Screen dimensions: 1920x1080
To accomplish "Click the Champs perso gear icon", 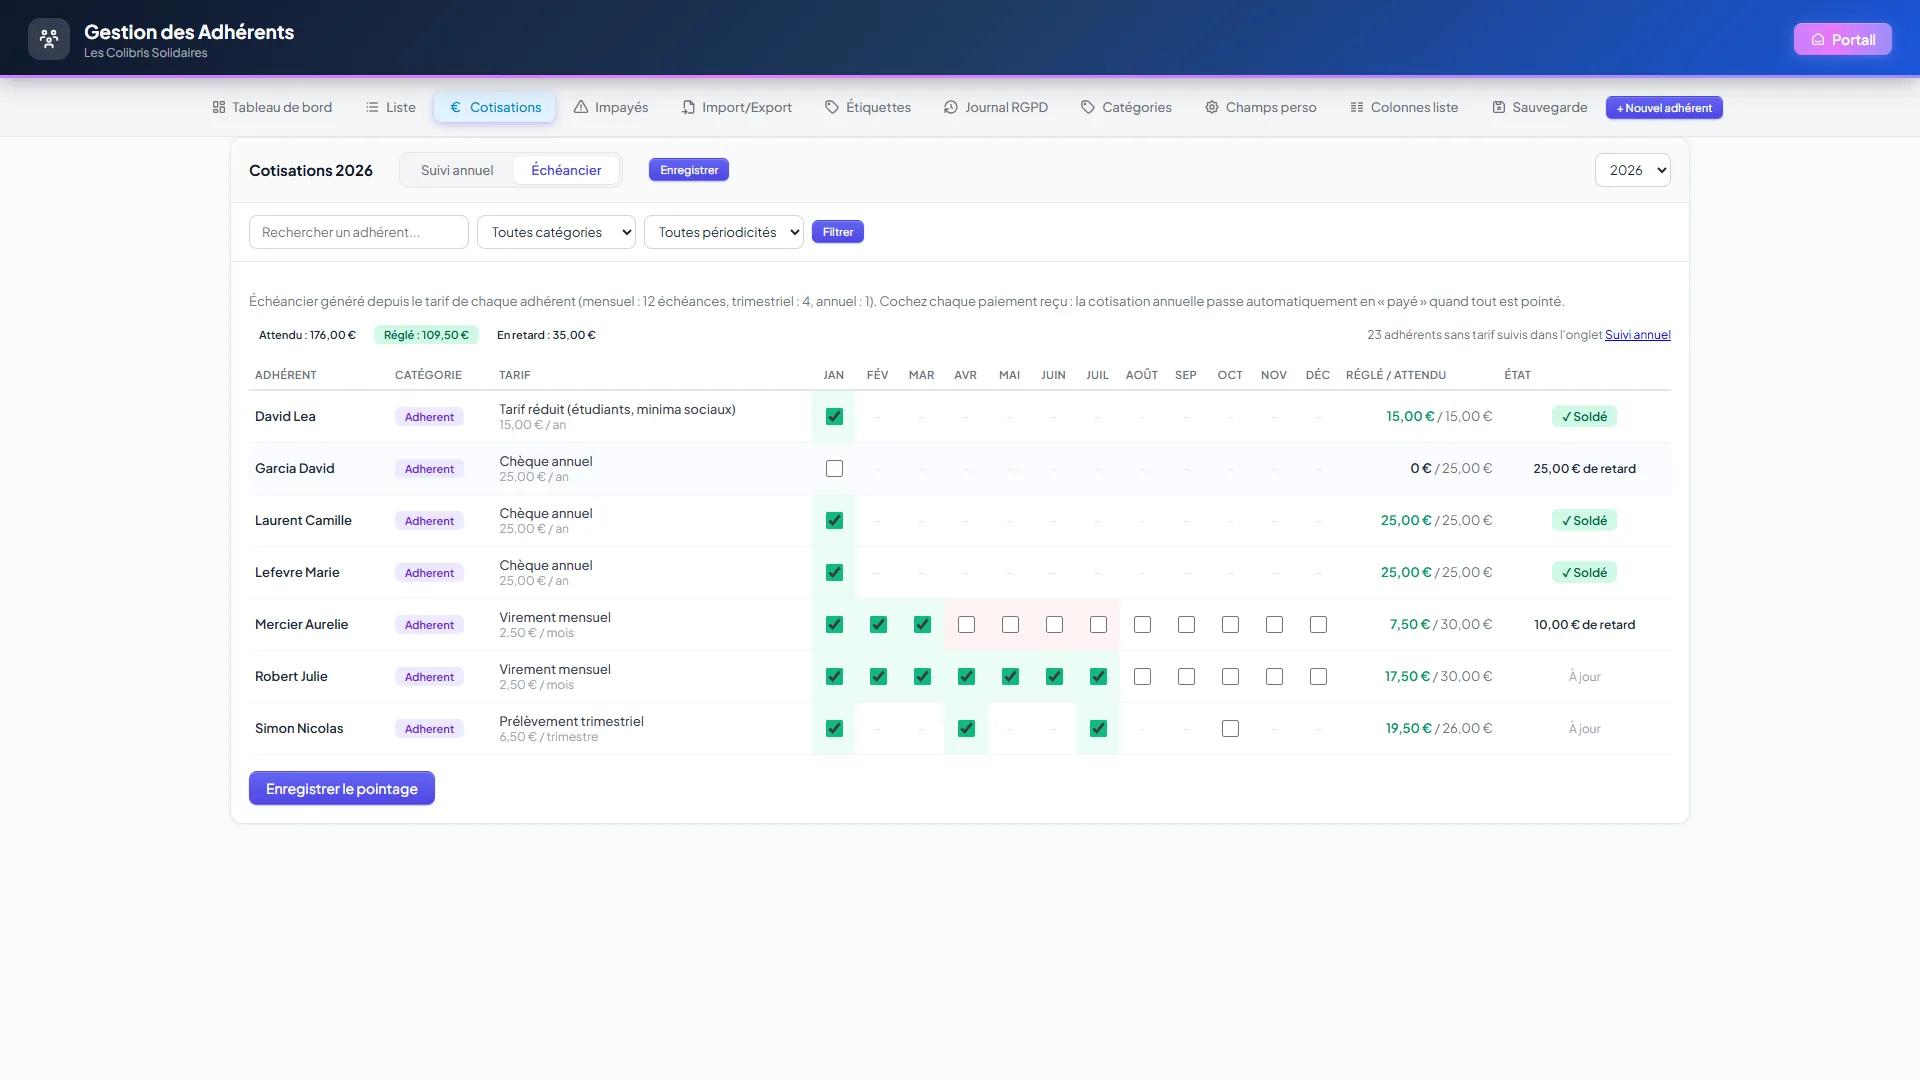I will pos(1212,107).
